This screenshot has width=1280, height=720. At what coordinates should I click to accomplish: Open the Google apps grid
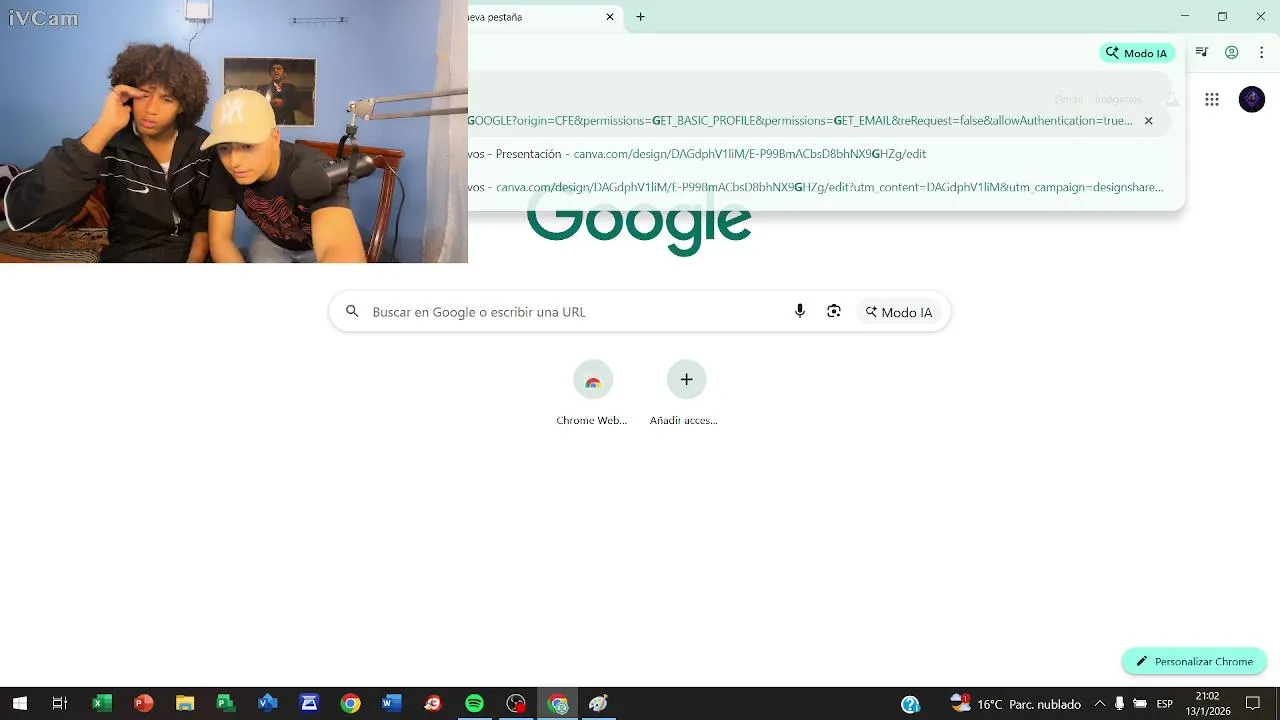click(1212, 99)
